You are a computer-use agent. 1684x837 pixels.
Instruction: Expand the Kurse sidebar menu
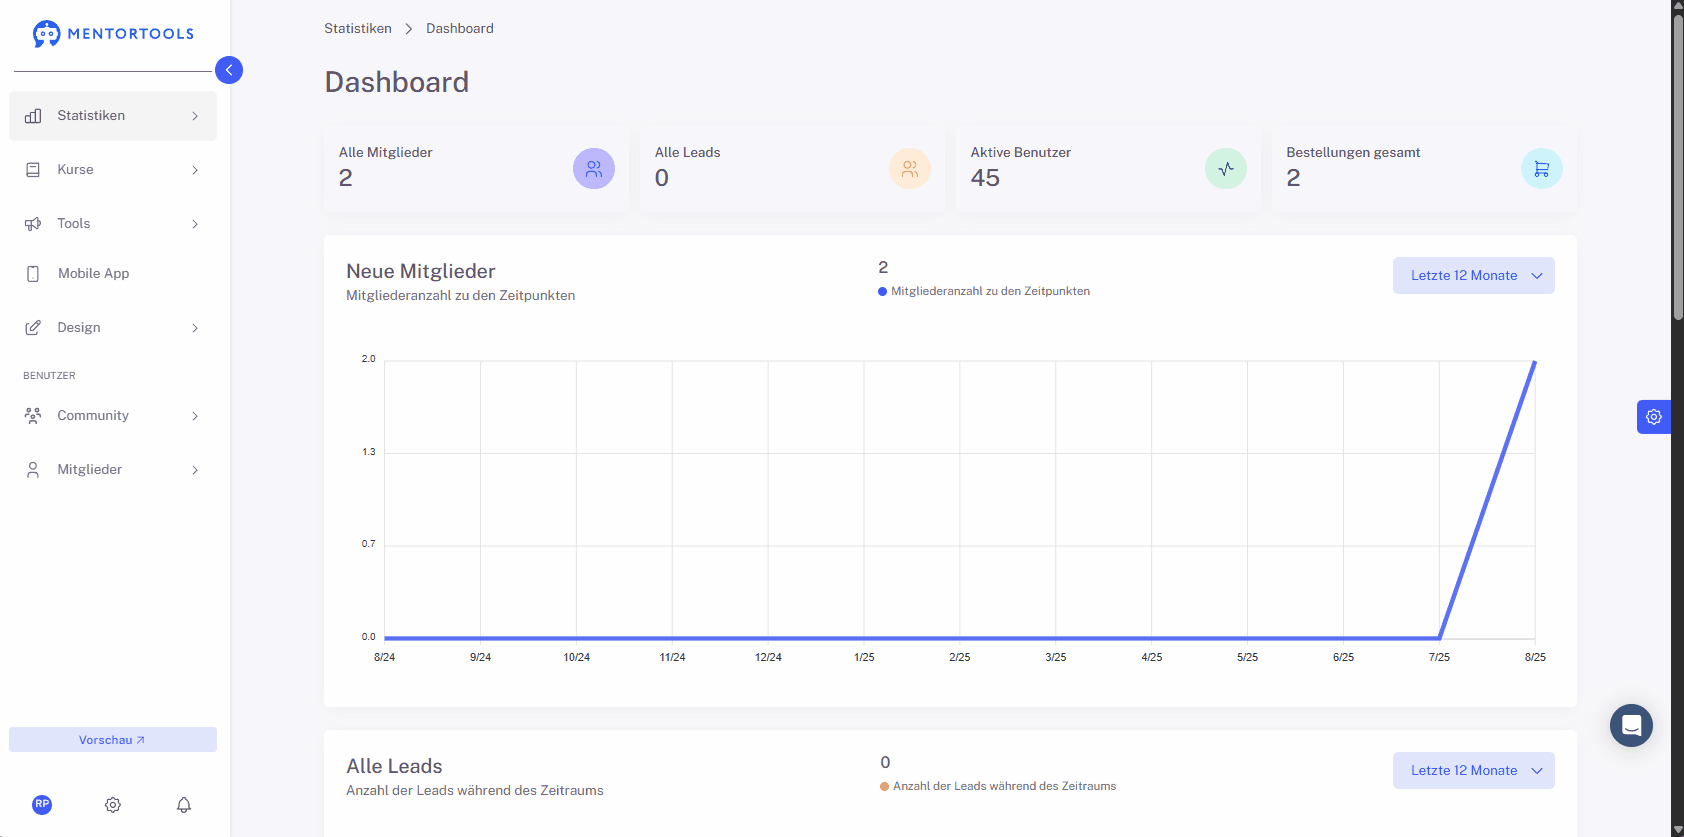(x=113, y=170)
